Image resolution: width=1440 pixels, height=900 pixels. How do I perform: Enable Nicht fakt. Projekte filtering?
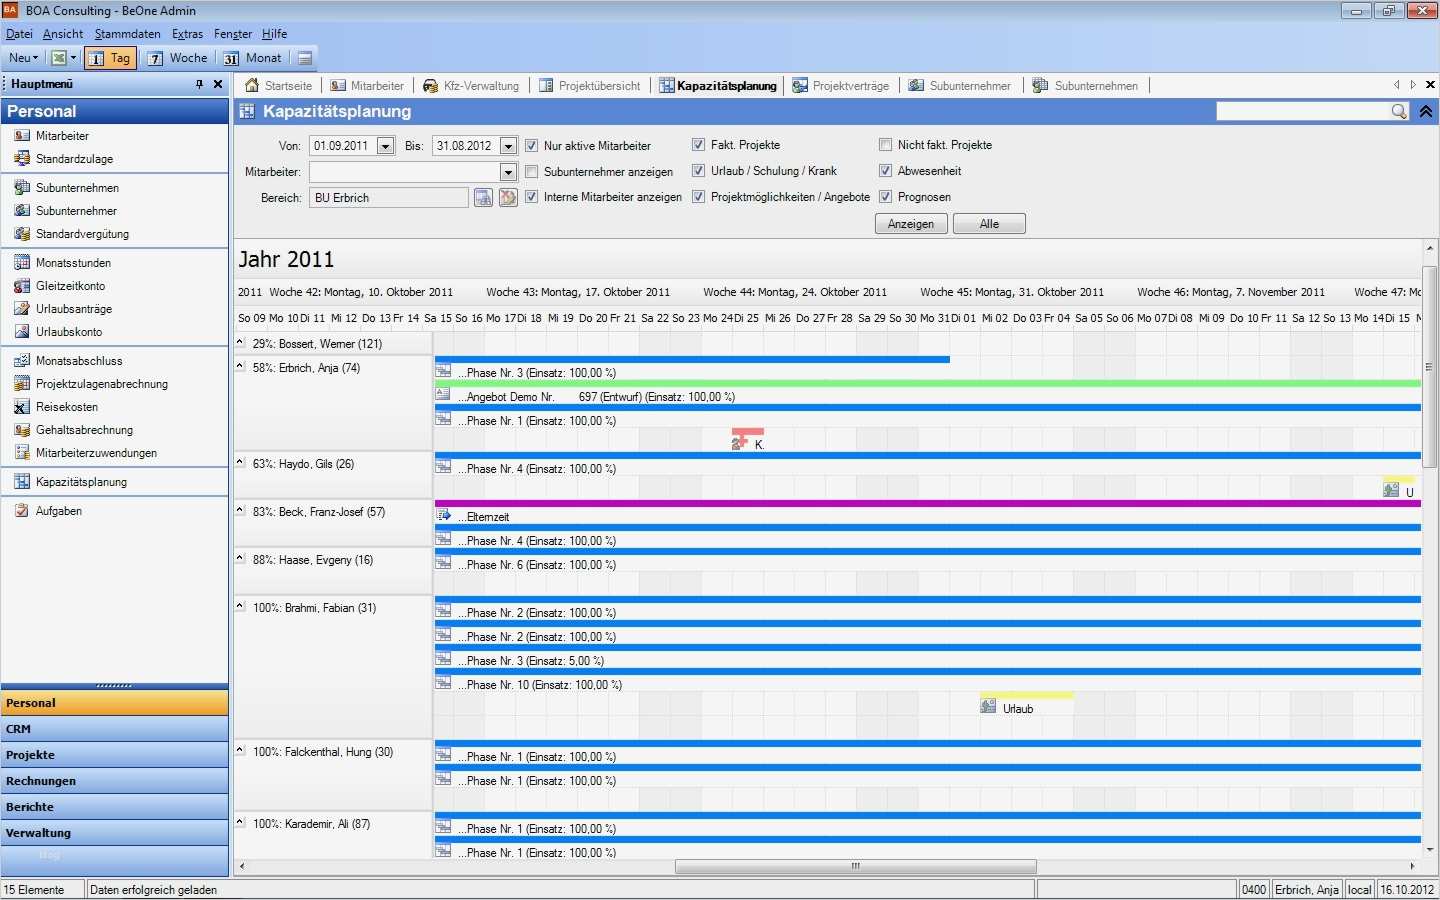coord(885,144)
